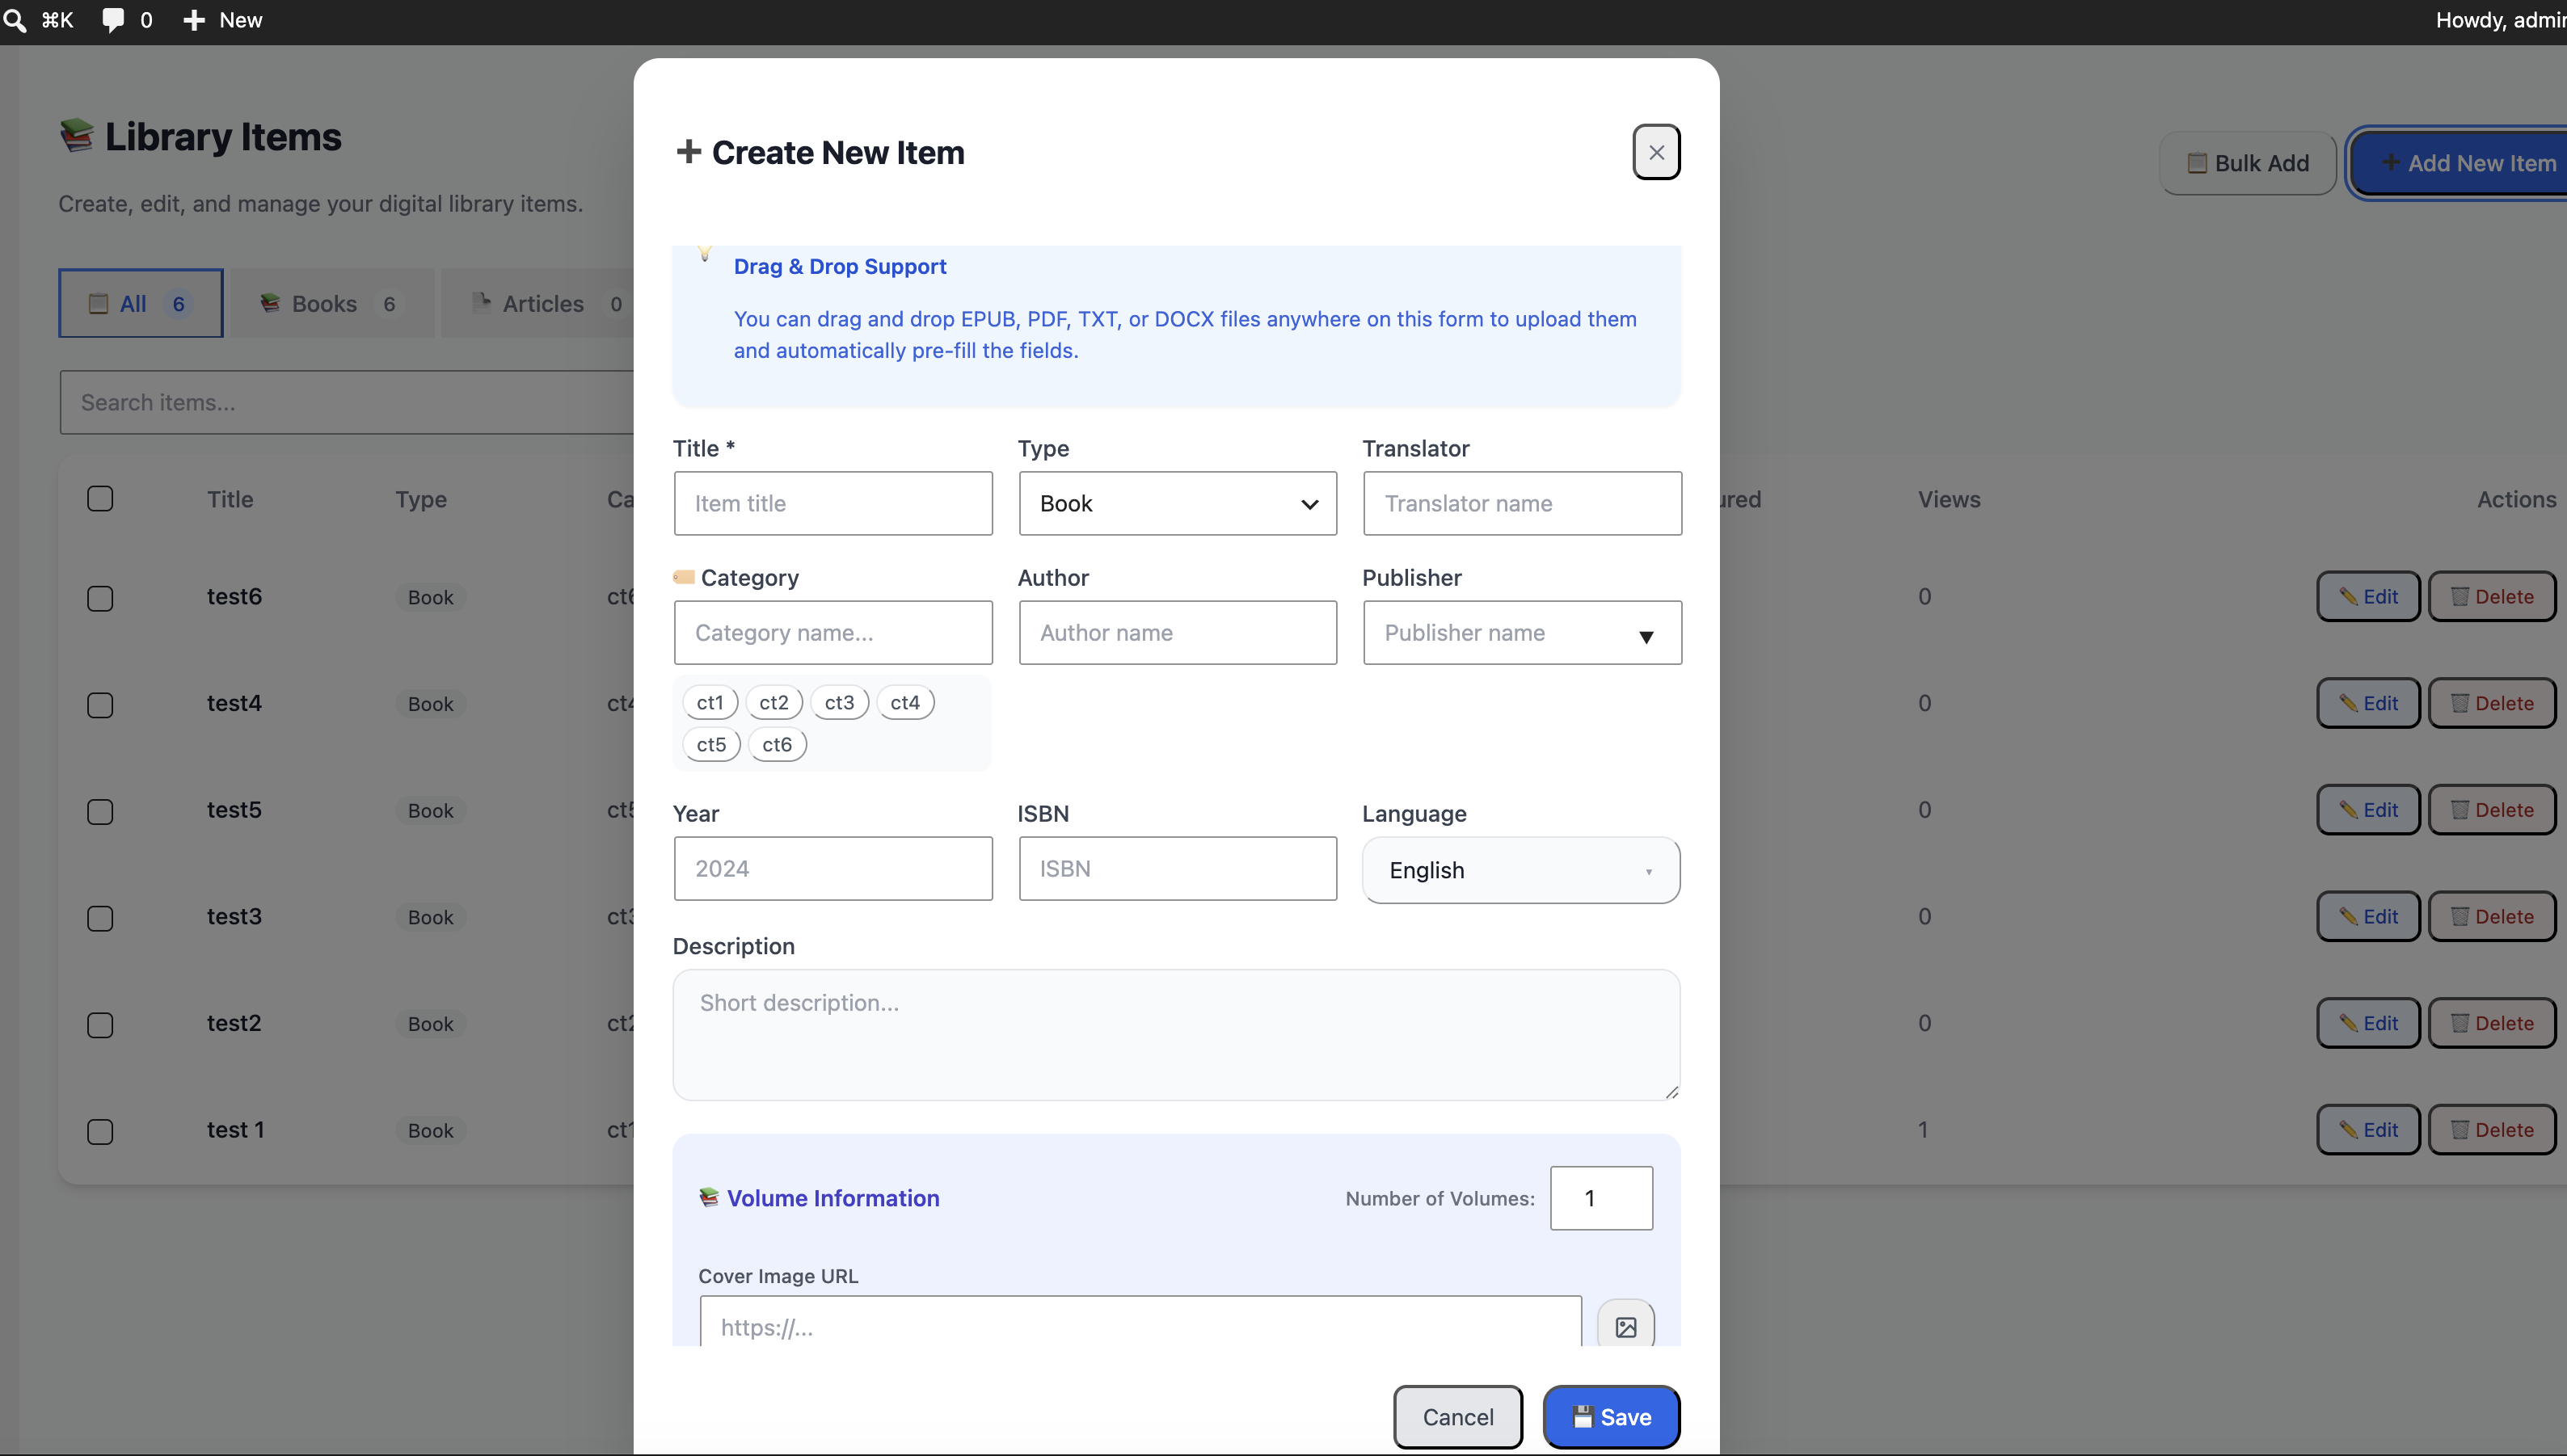Delete the test4 item
This screenshot has width=2567, height=1456.
tap(2492, 703)
